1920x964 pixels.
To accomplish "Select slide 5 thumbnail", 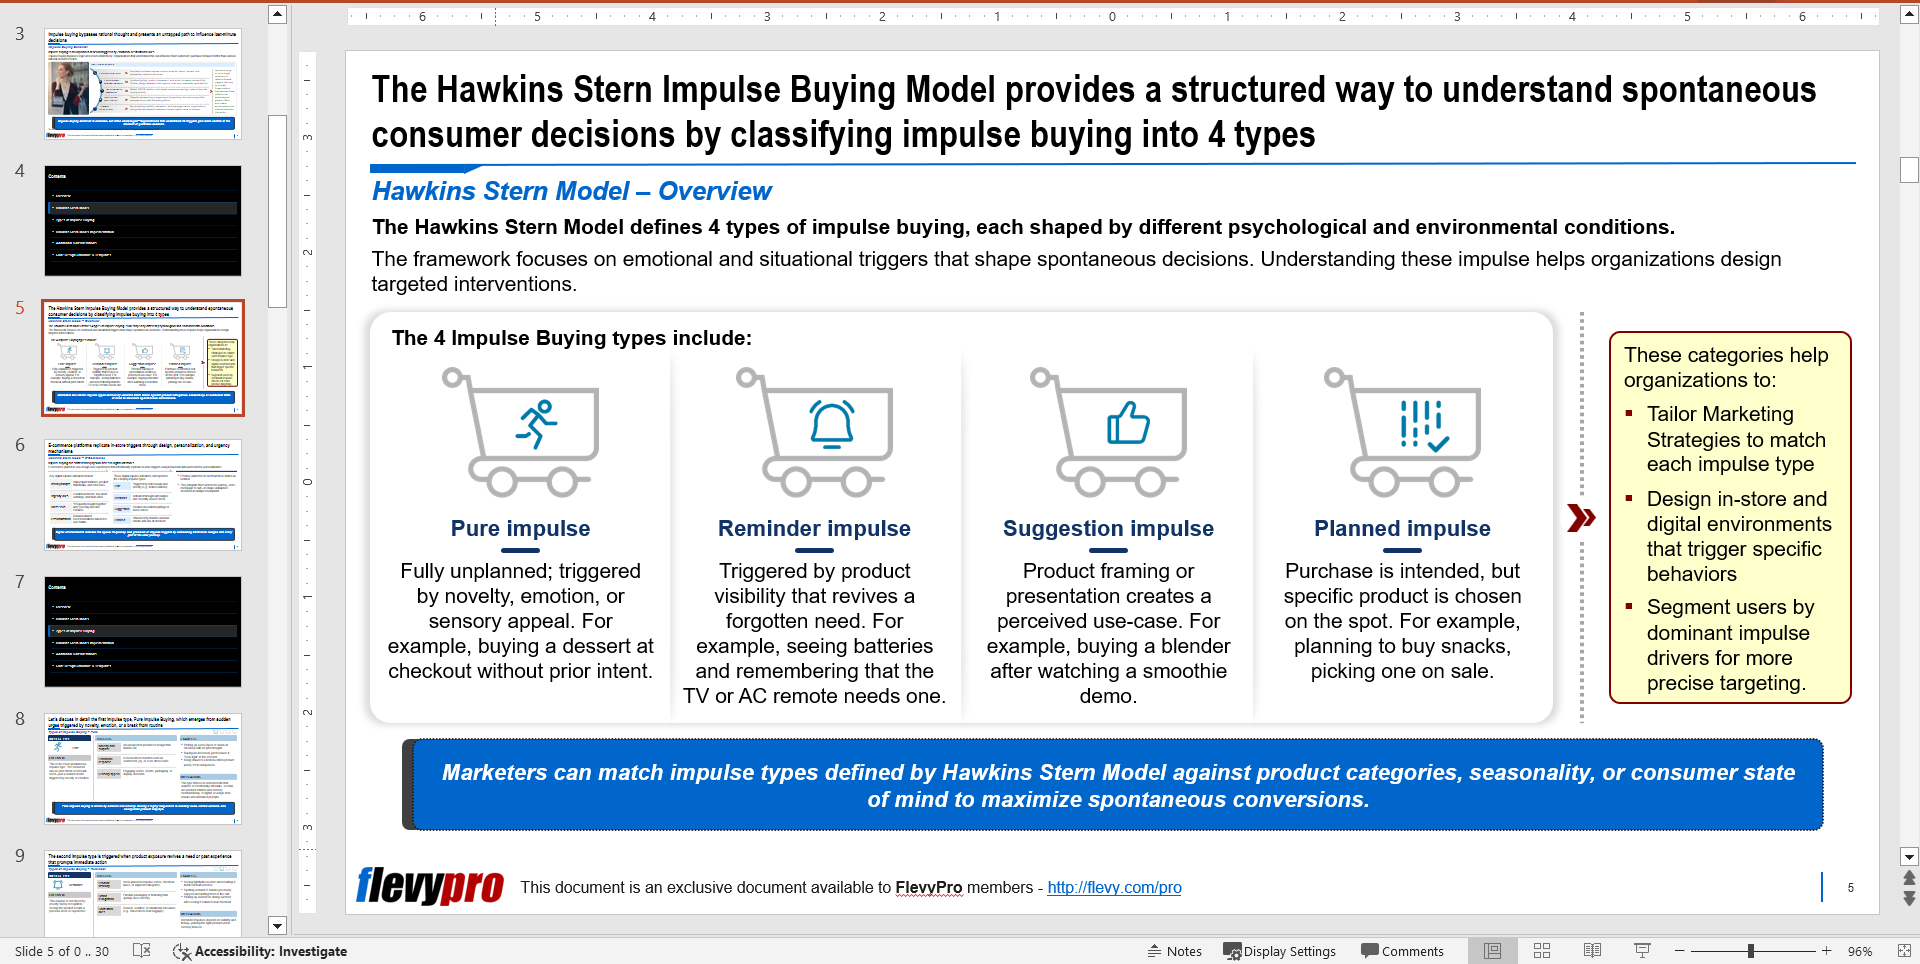I will click(x=143, y=358).
